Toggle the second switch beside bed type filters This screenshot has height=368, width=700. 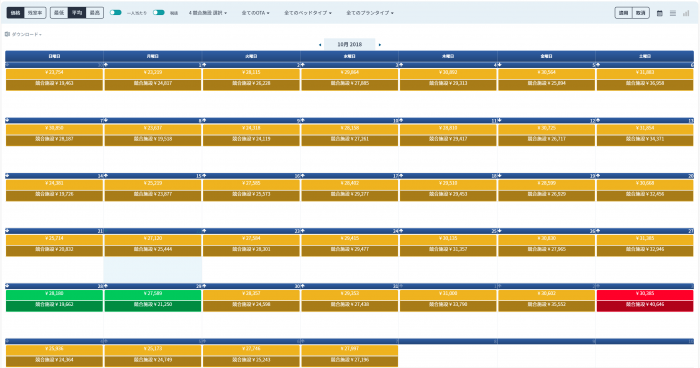(x=158, y=13)
